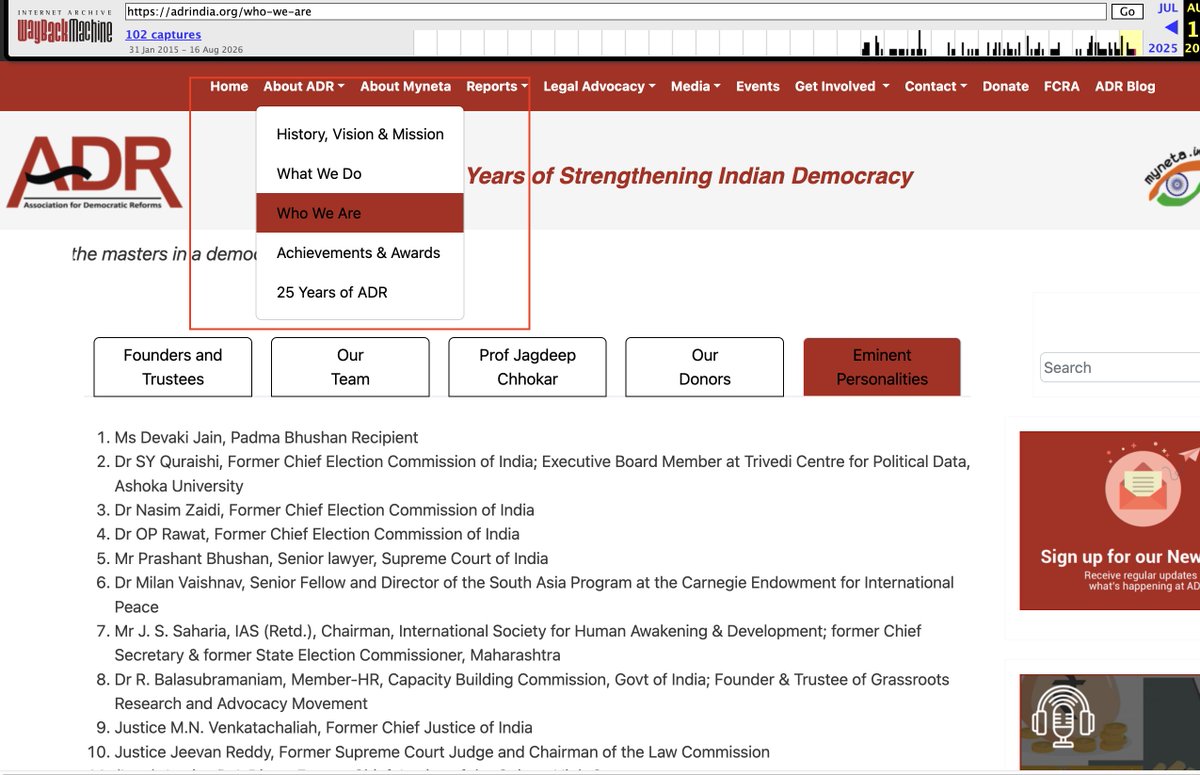Click the Strengthening Indian Democracy headline

tap(689, 177)
